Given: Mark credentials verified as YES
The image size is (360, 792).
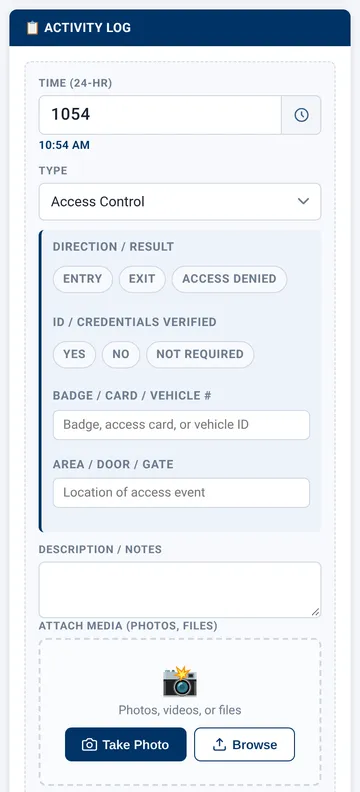Looking at the screenshot, I should pyautogui.click(x=74, y=354).
